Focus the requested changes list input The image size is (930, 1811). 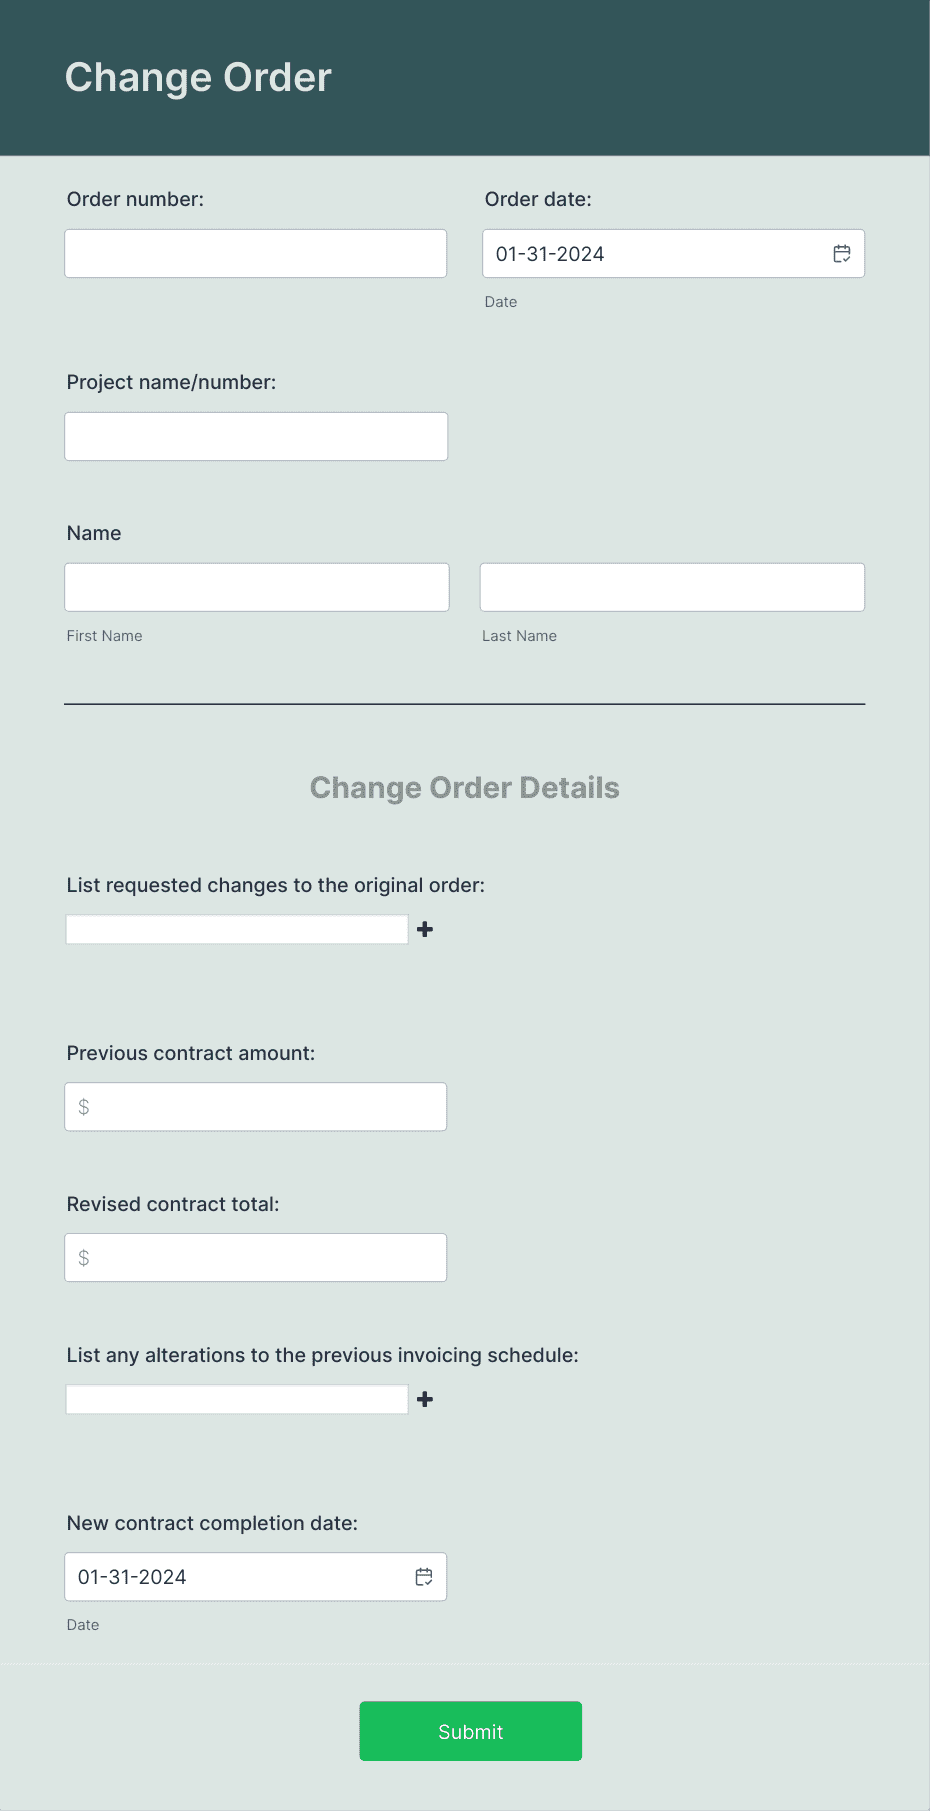tap(236, 929)
